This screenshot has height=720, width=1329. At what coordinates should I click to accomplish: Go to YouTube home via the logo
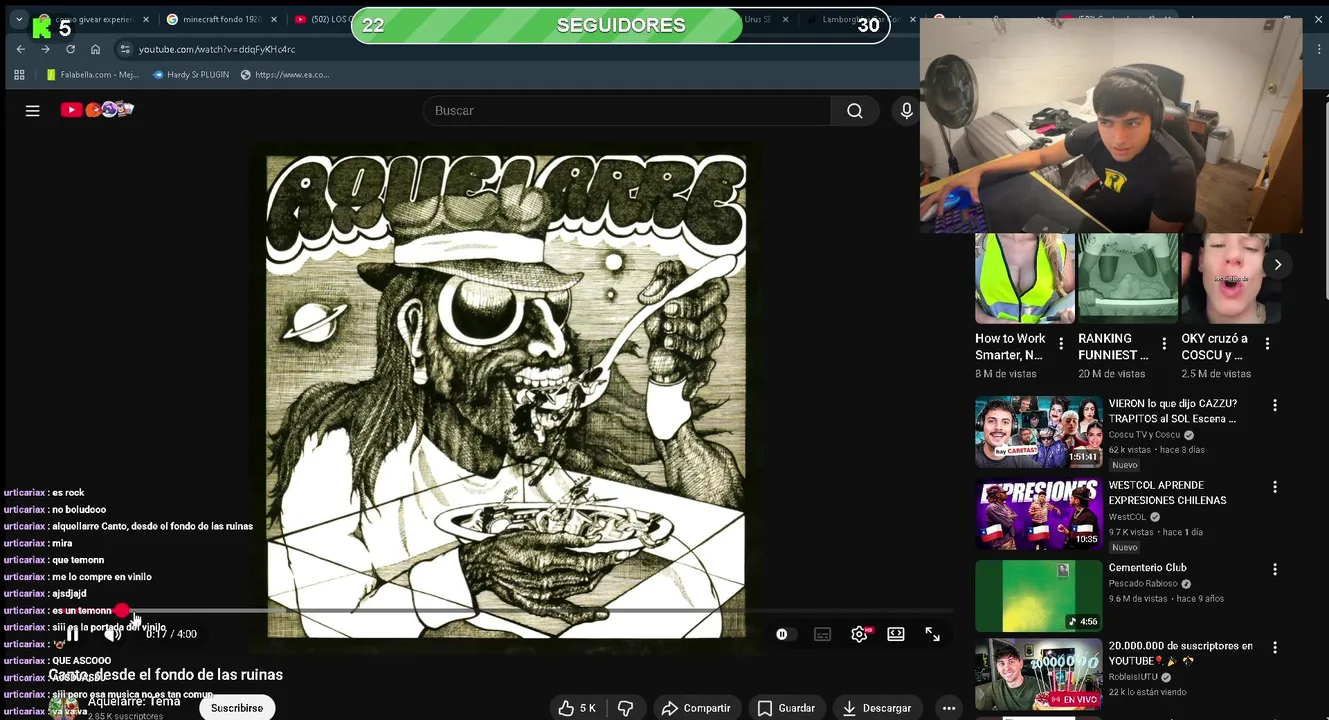[x=97, y=110]
